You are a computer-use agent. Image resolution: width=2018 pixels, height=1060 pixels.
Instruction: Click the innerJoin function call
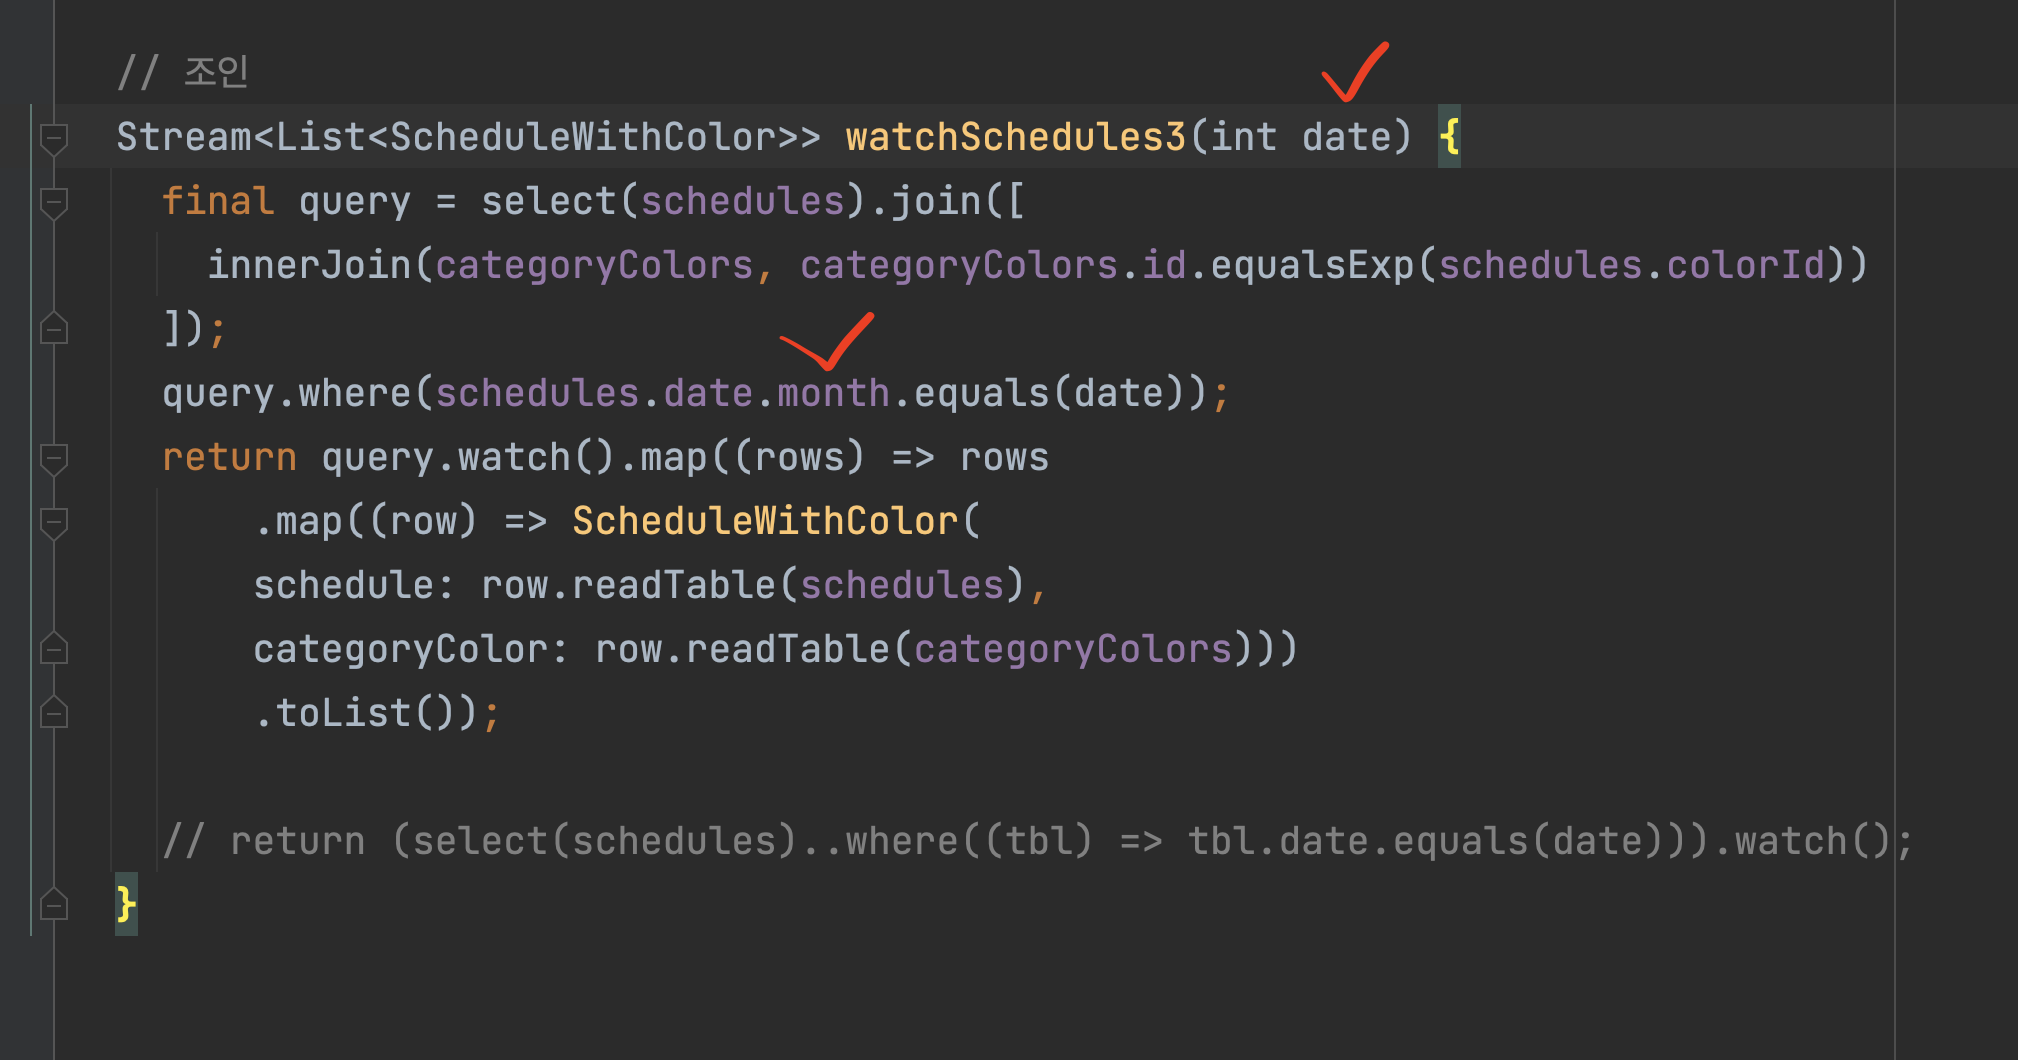click(x=309, y=265)
